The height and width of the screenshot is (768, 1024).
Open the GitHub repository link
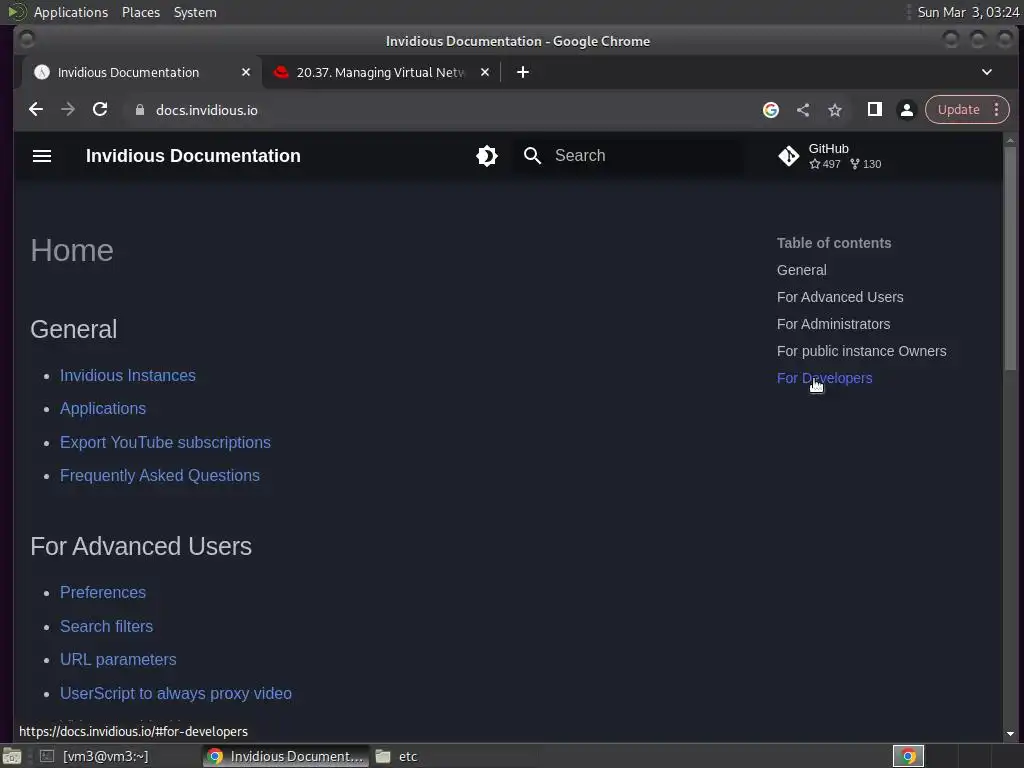pos(830,155)
